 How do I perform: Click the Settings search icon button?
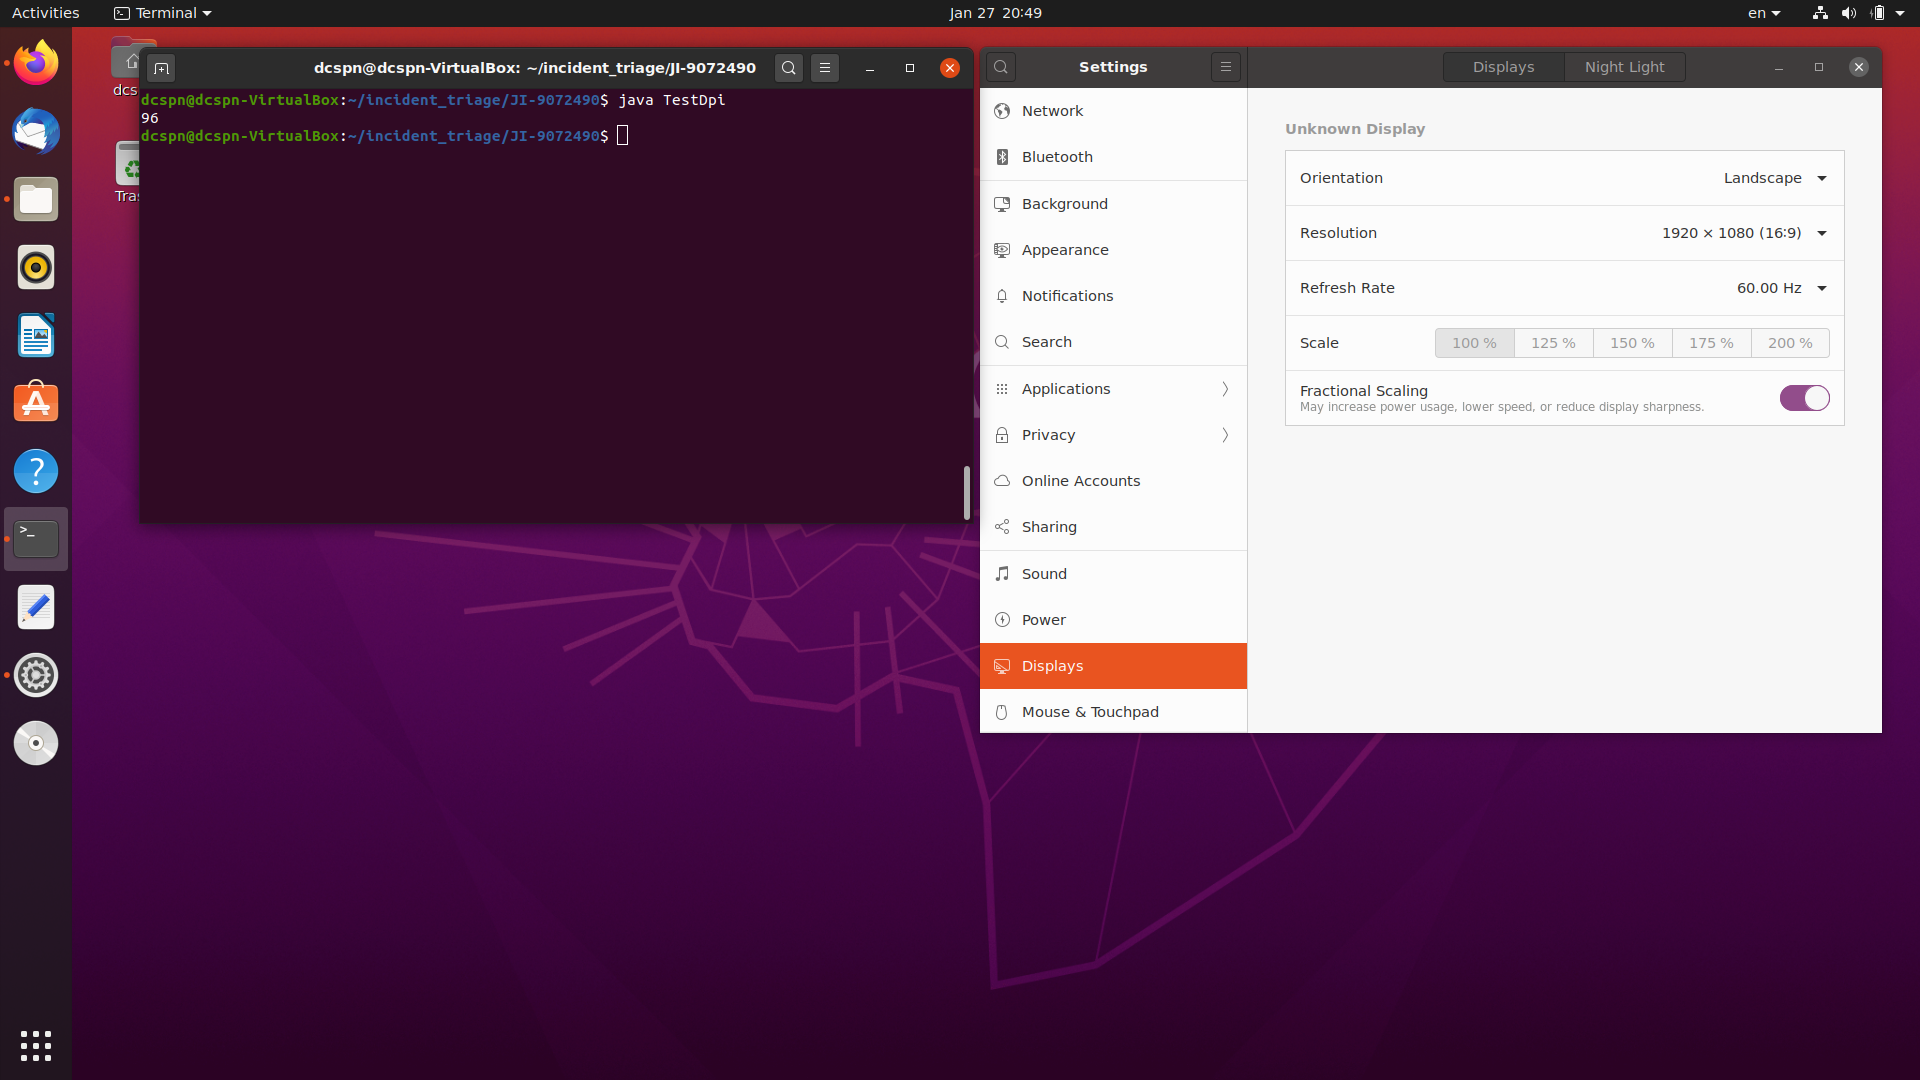click(1001, 67)
